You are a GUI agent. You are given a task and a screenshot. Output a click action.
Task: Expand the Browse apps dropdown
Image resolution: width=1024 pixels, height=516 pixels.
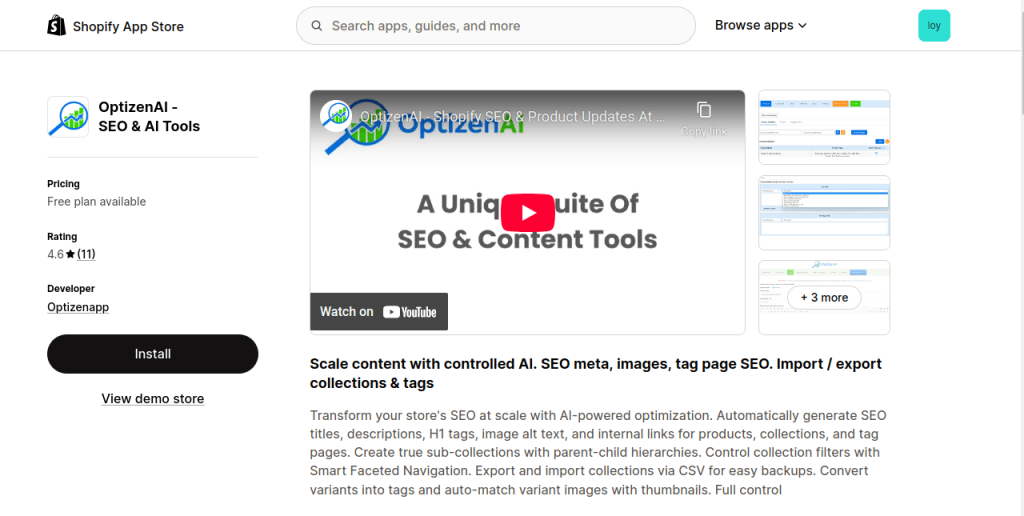pyautogui.click(x=761, y=25)
